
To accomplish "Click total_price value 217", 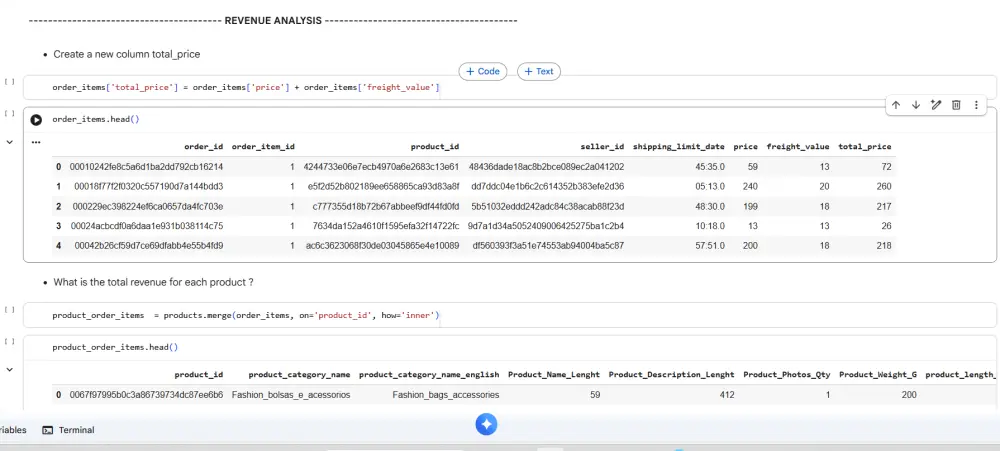I will tap(884, 207).
